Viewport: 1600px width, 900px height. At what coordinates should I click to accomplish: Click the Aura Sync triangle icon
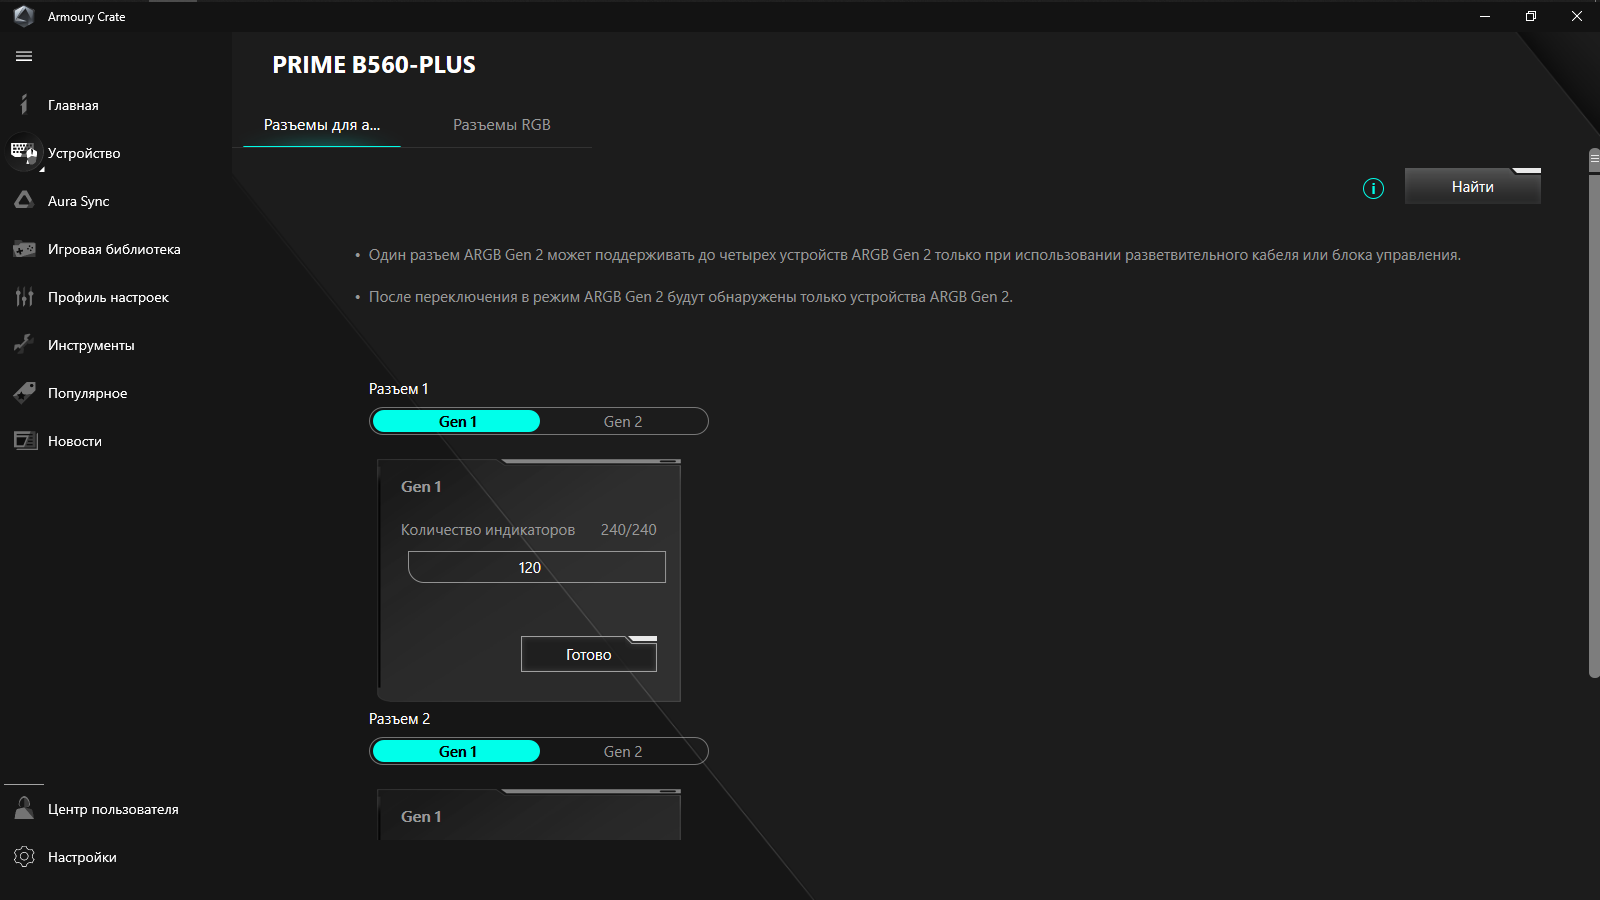pyautogui.click(x=24, y=201)
